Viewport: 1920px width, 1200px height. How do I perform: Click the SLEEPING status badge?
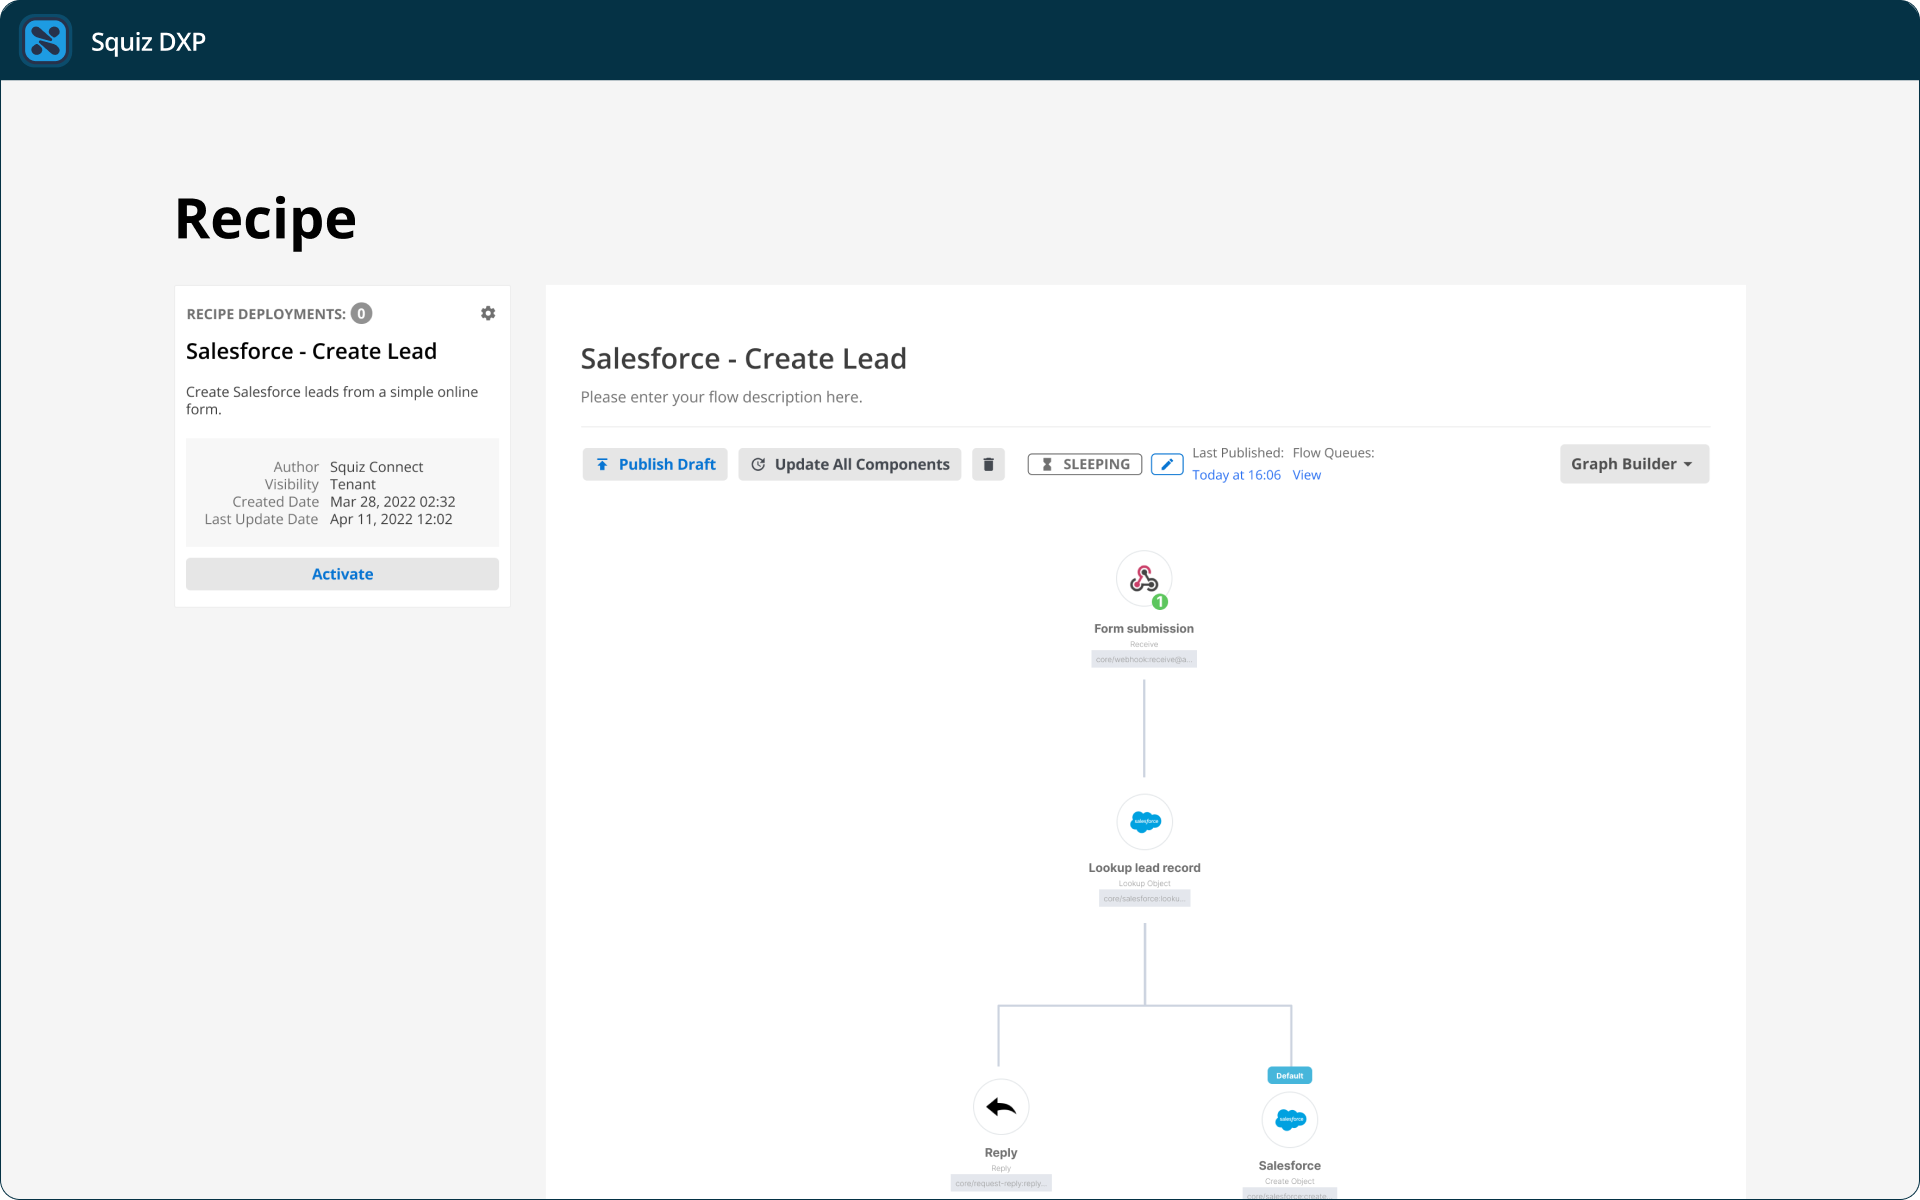(x=1085, y=464)
